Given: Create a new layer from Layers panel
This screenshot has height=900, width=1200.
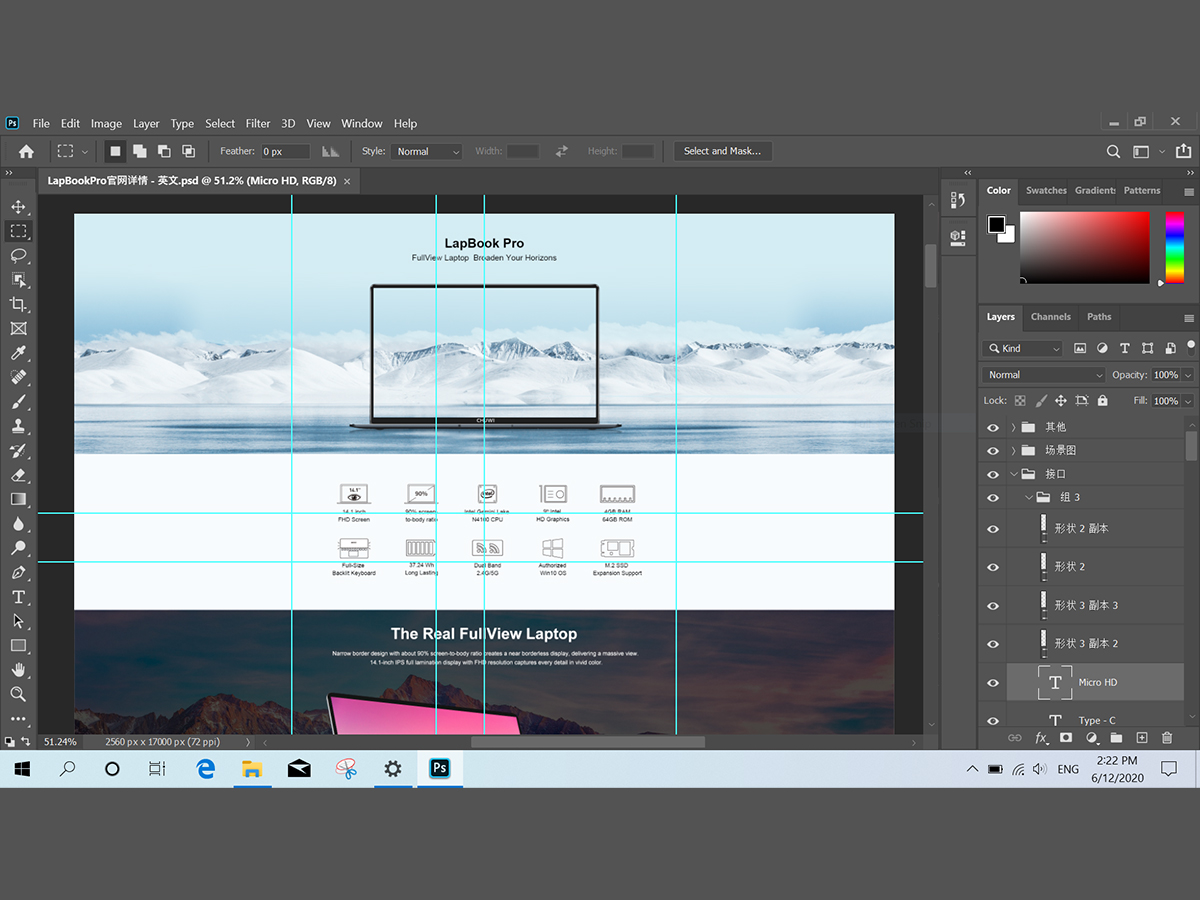Looking at the screenshot, I should [x=1141, y=738].
